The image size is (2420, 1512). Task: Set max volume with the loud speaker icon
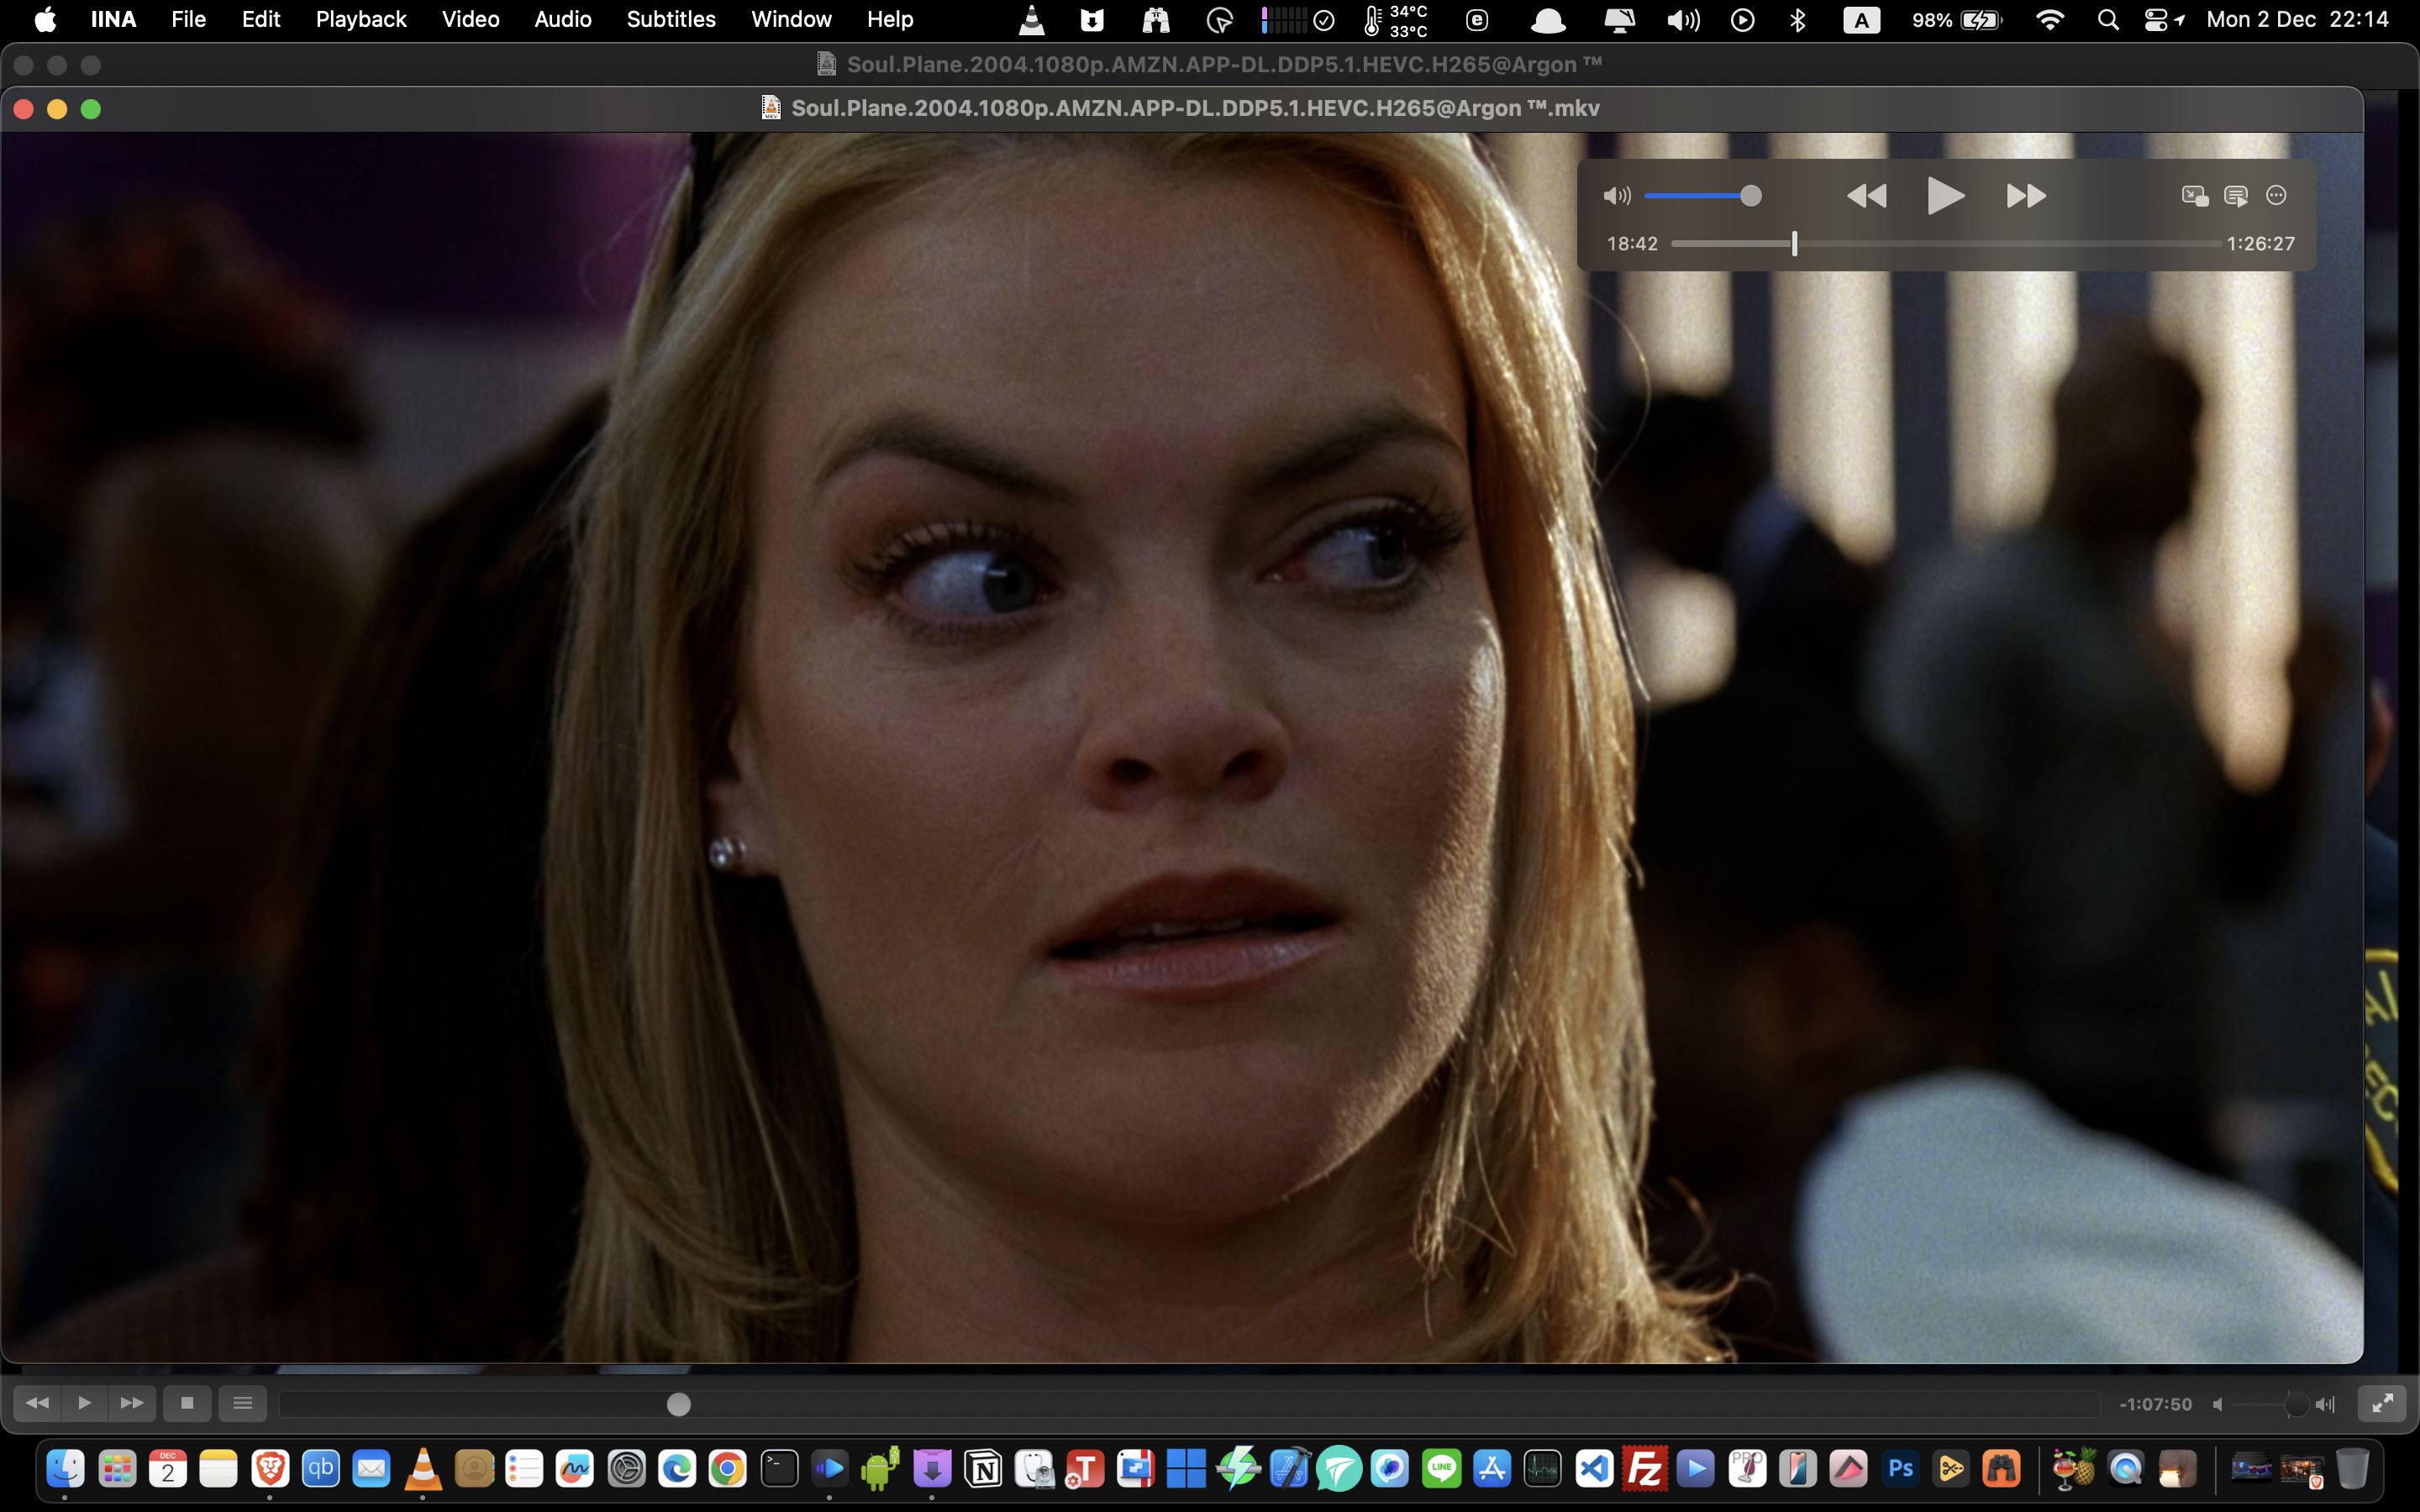coord(2325,1404)
